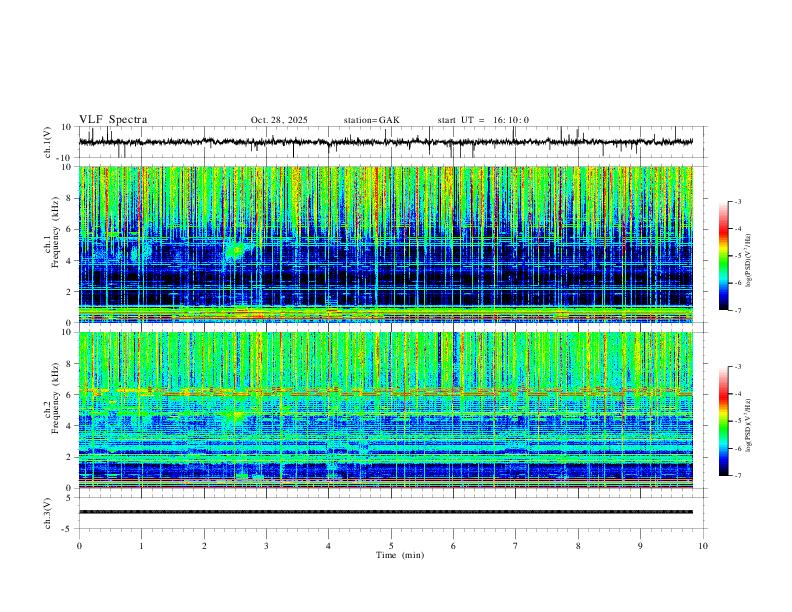The image size is (792, 612).
Task: Click the time axis tick label "2"
Action: click(x=204, y=546)
